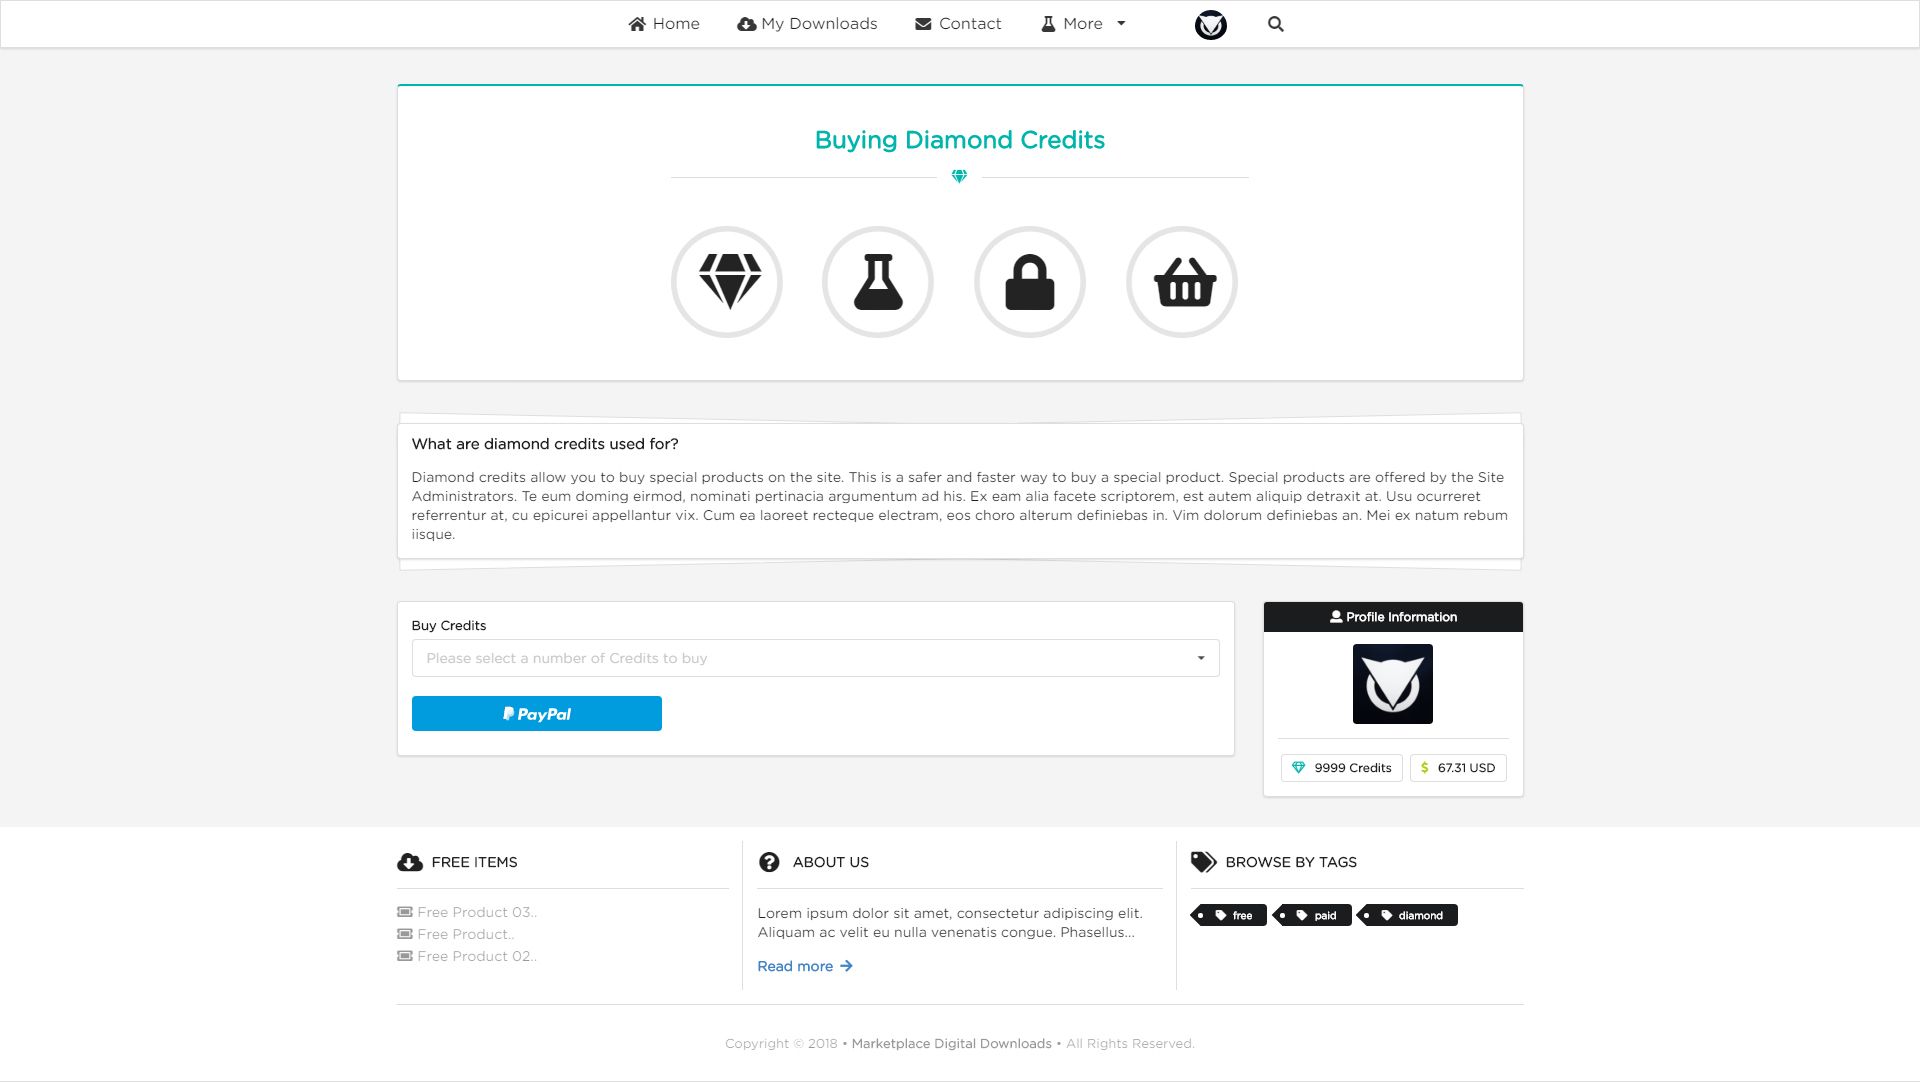Click the shopping basket circle icon
This screenshot has width=1920, height=1082.
point(1182,282)
